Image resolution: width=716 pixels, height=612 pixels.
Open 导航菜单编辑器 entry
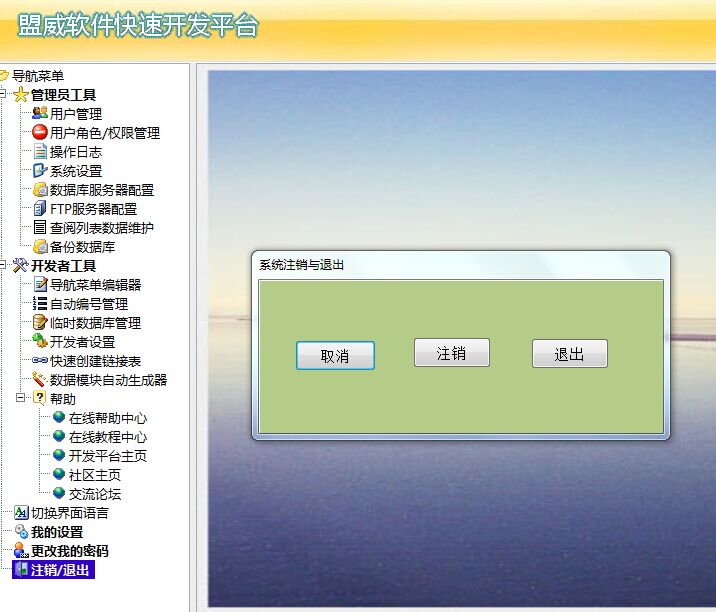[x=95, y=285]
